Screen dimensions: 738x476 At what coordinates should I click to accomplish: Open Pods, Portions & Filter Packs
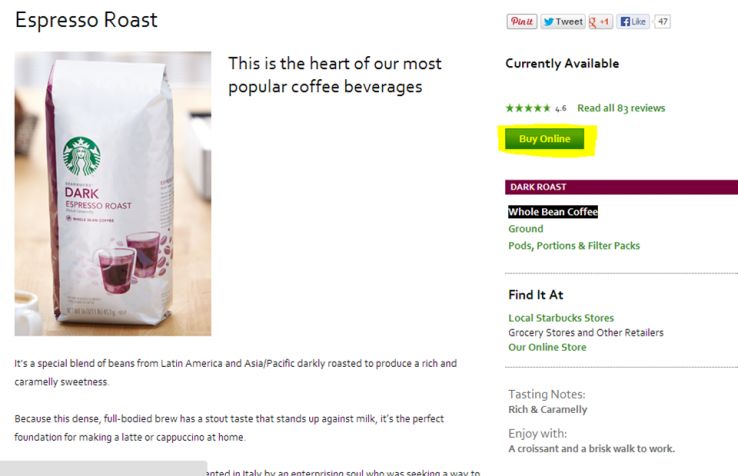pos(573,246)
